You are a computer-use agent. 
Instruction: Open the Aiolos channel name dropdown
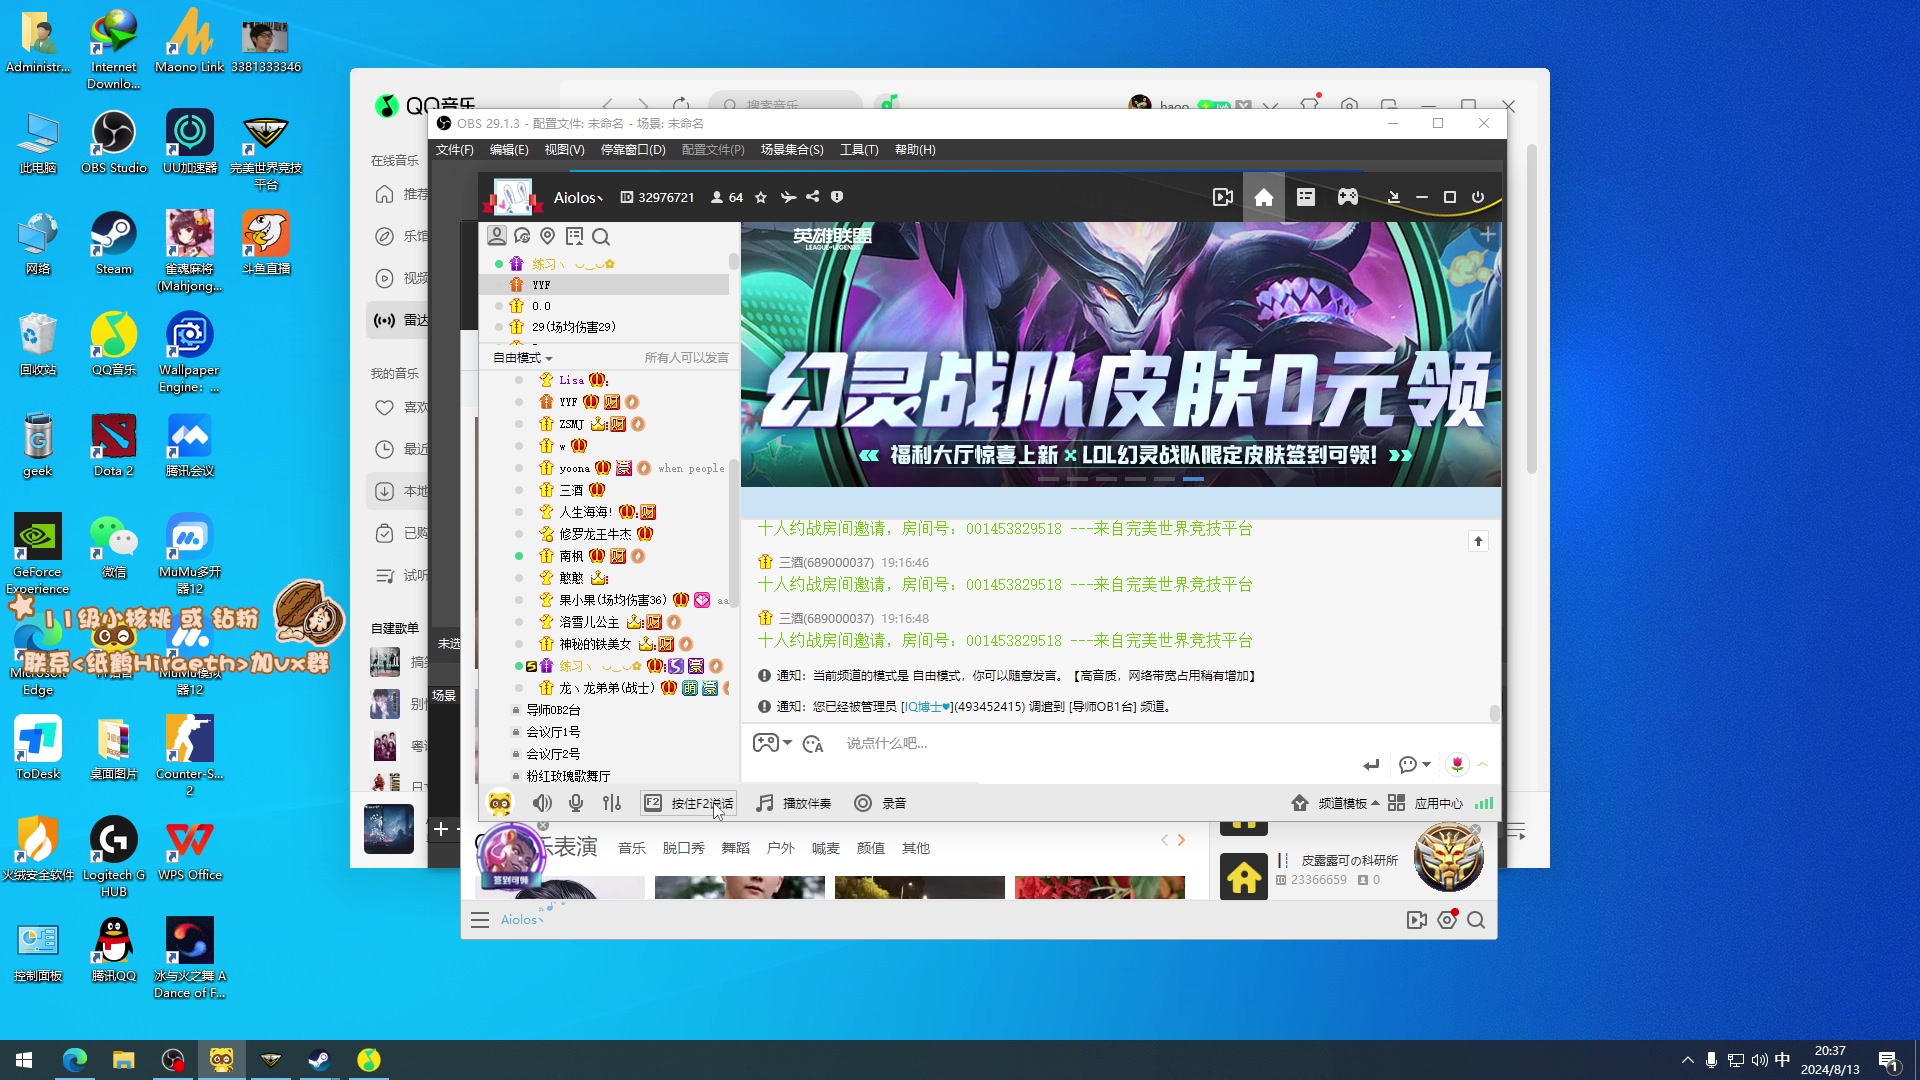point(578,198)
